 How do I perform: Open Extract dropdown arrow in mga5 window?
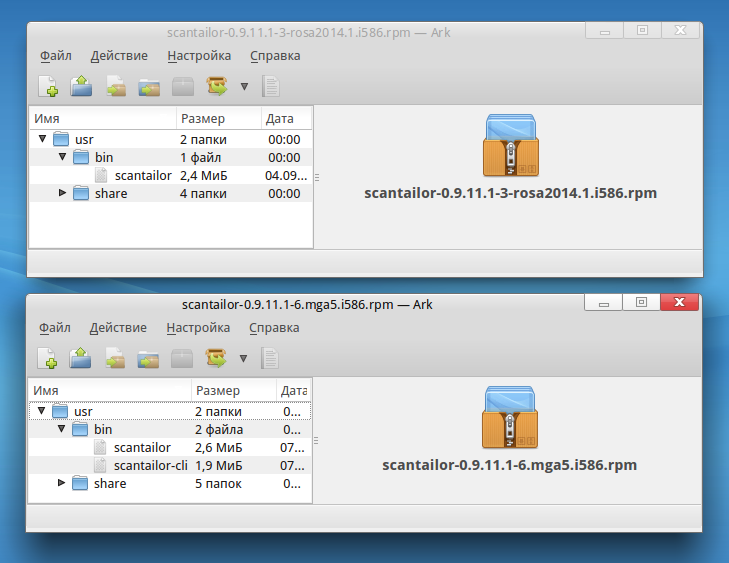[244, 358]
